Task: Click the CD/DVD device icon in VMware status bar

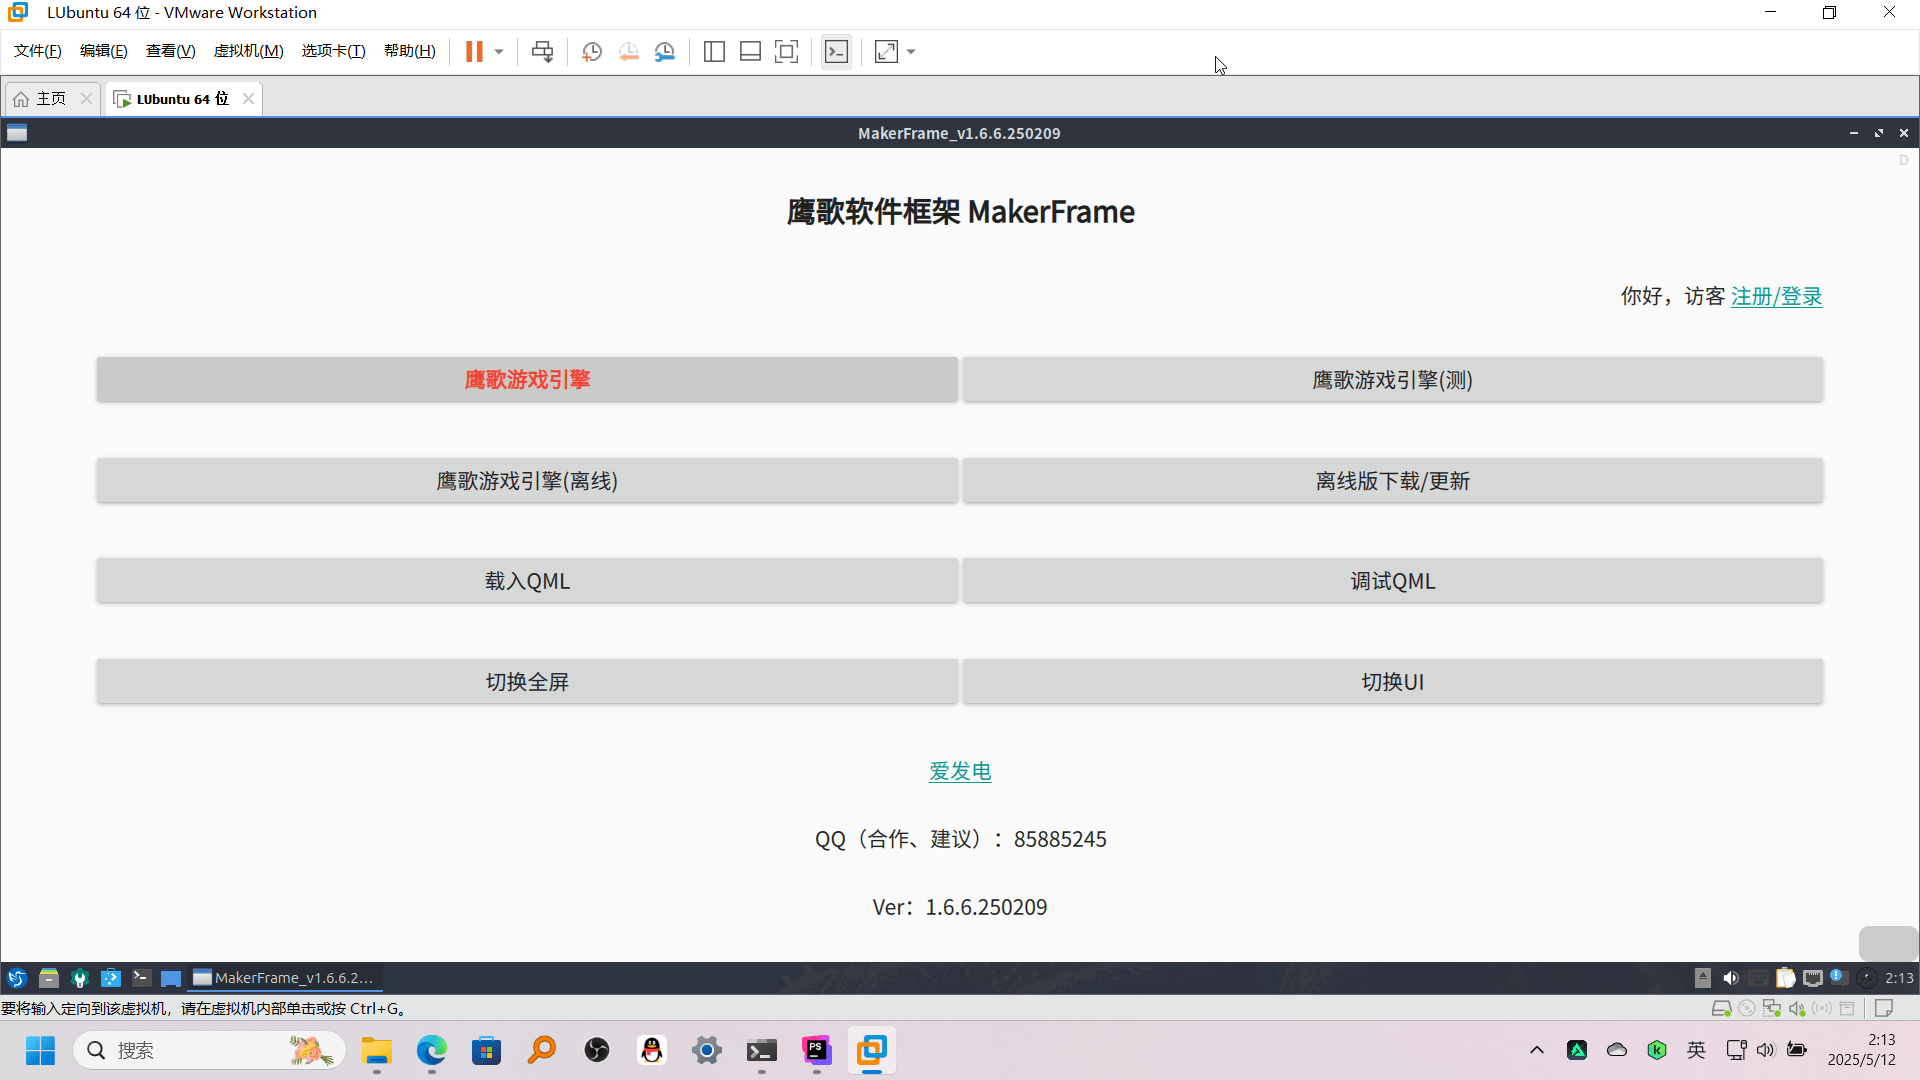Action: (1747, 1008)
